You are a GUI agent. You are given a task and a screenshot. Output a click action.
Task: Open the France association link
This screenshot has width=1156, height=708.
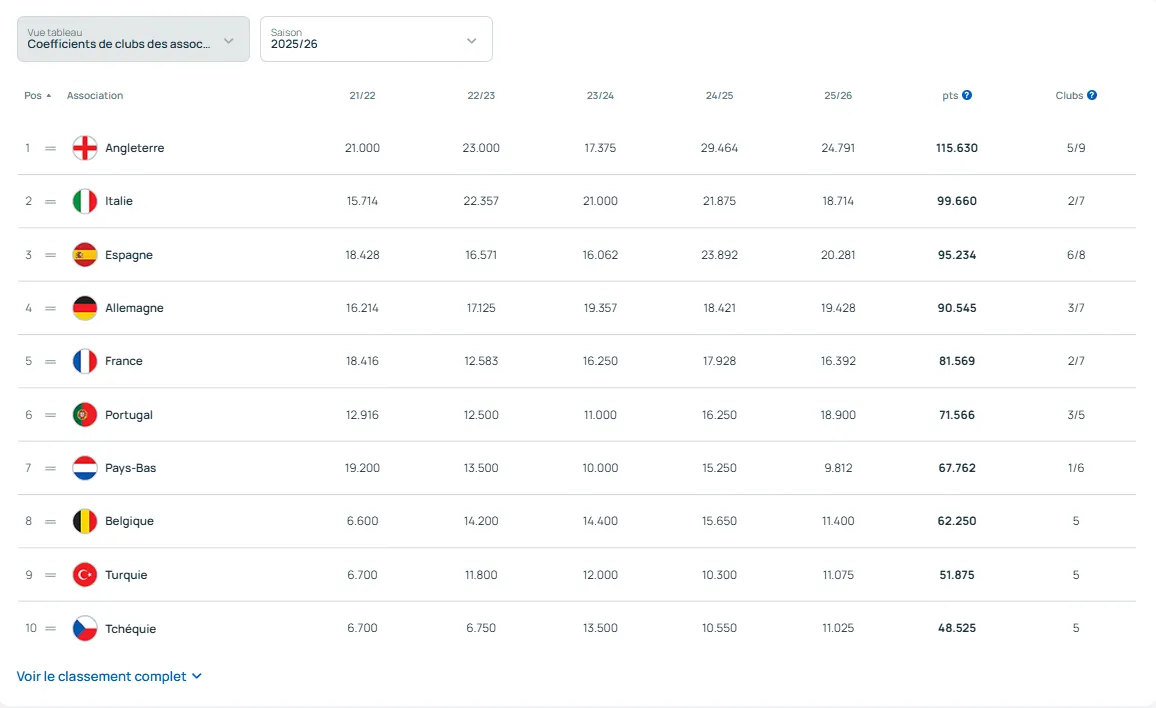click(124, 361)
